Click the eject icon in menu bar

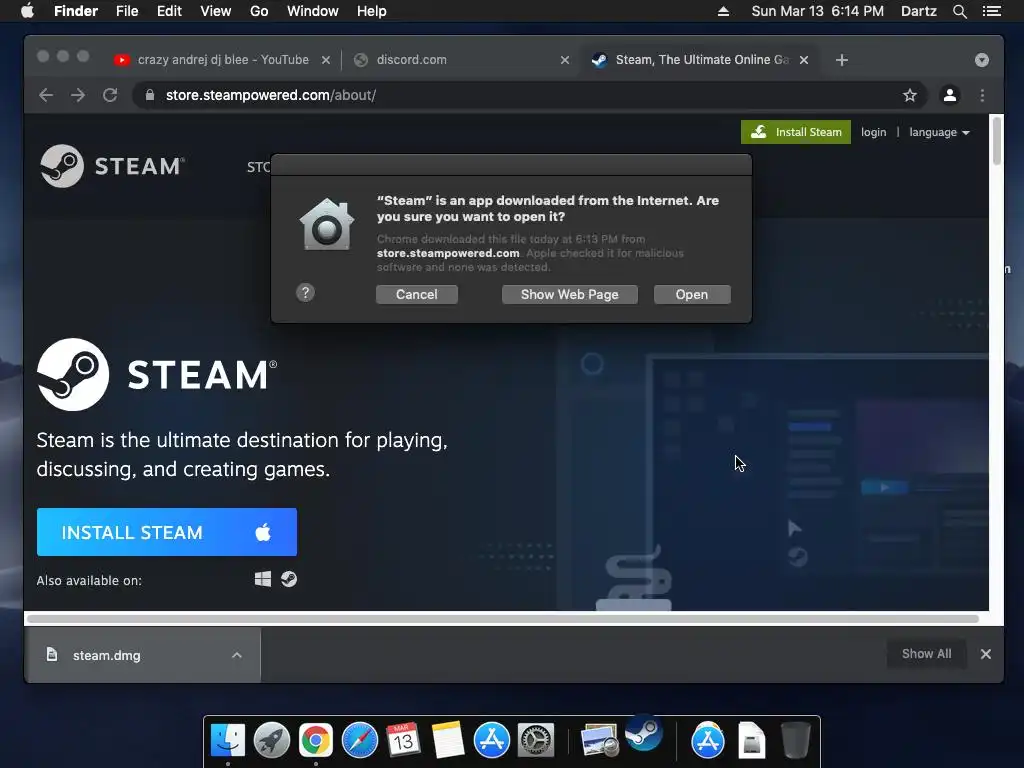click(x=723, y=11)
